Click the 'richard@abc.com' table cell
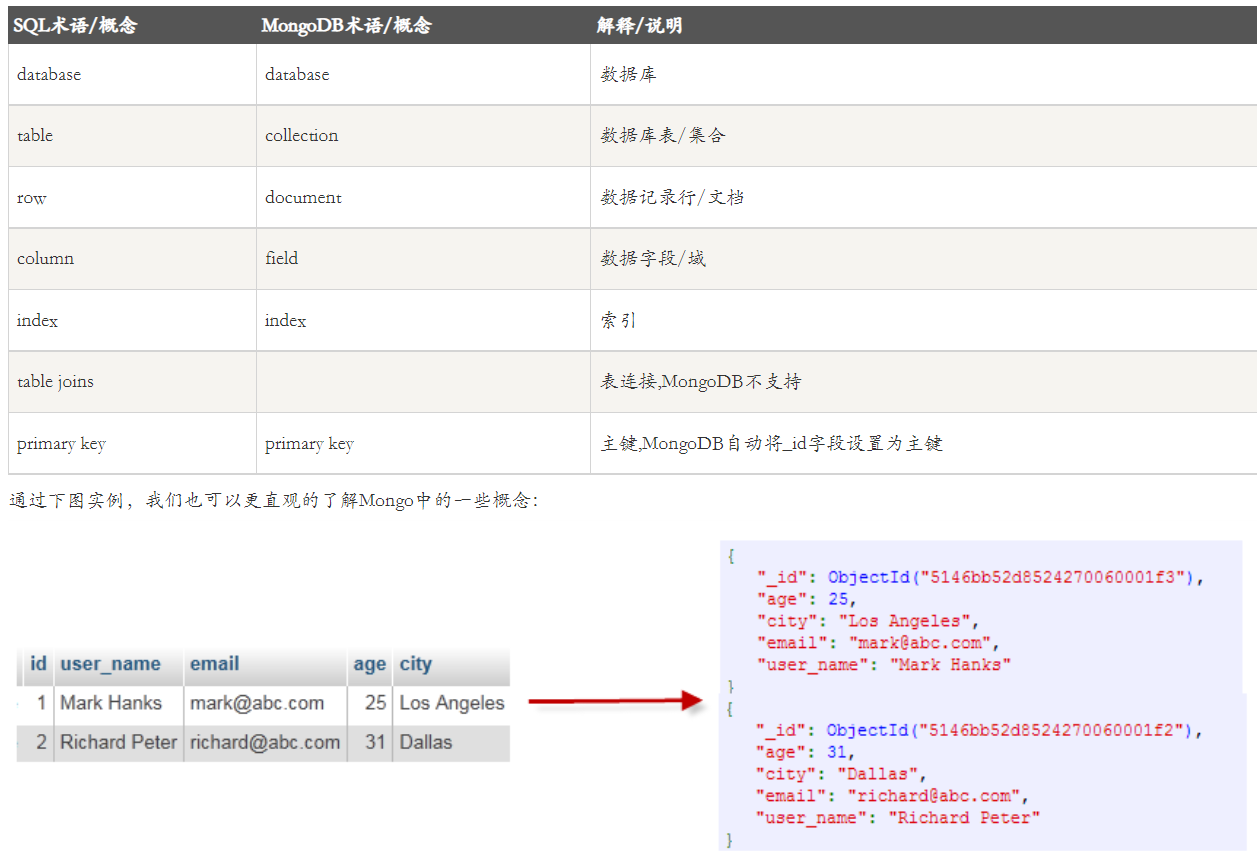Viewport: 1257px width, 863px height. [x=265, y=742]
